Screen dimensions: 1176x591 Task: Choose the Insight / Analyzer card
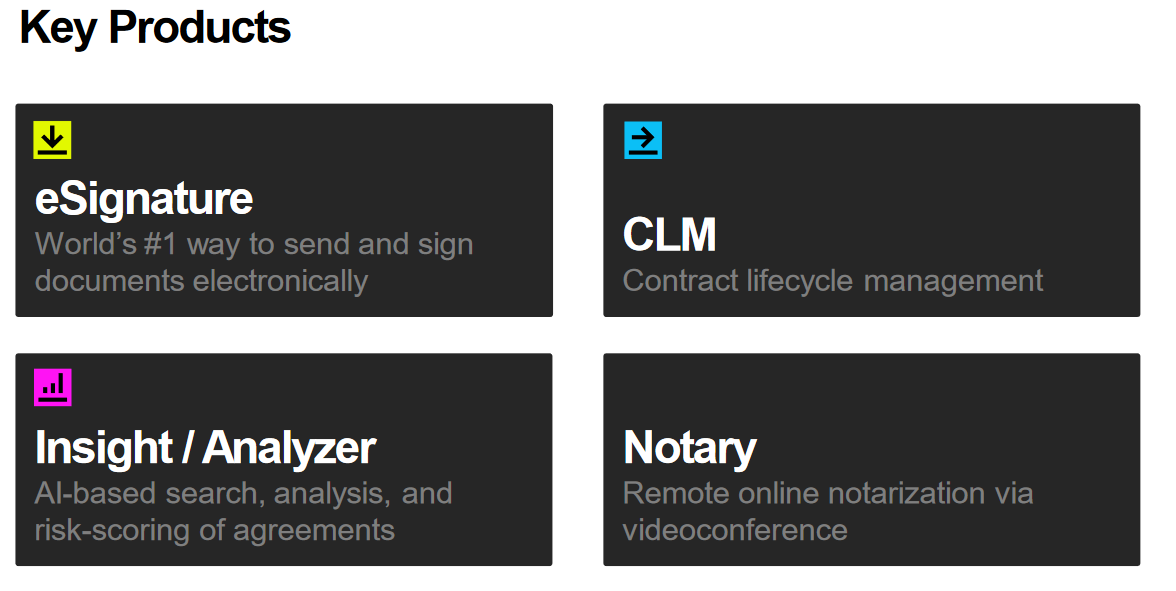284,459
